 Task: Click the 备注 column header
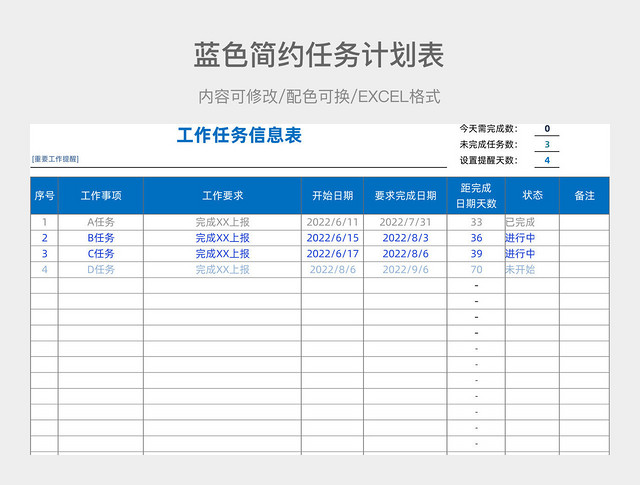[584, 196]
